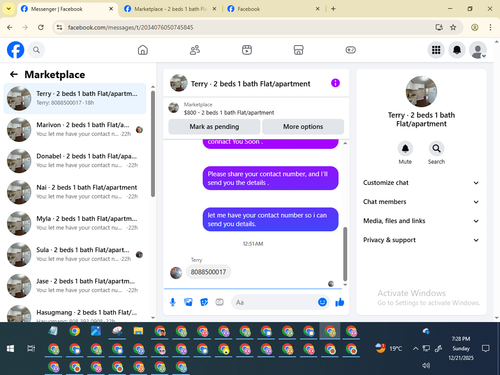500x375 pixels.
Task: Open Windows Start menu
Action: (x=10, y=349)
